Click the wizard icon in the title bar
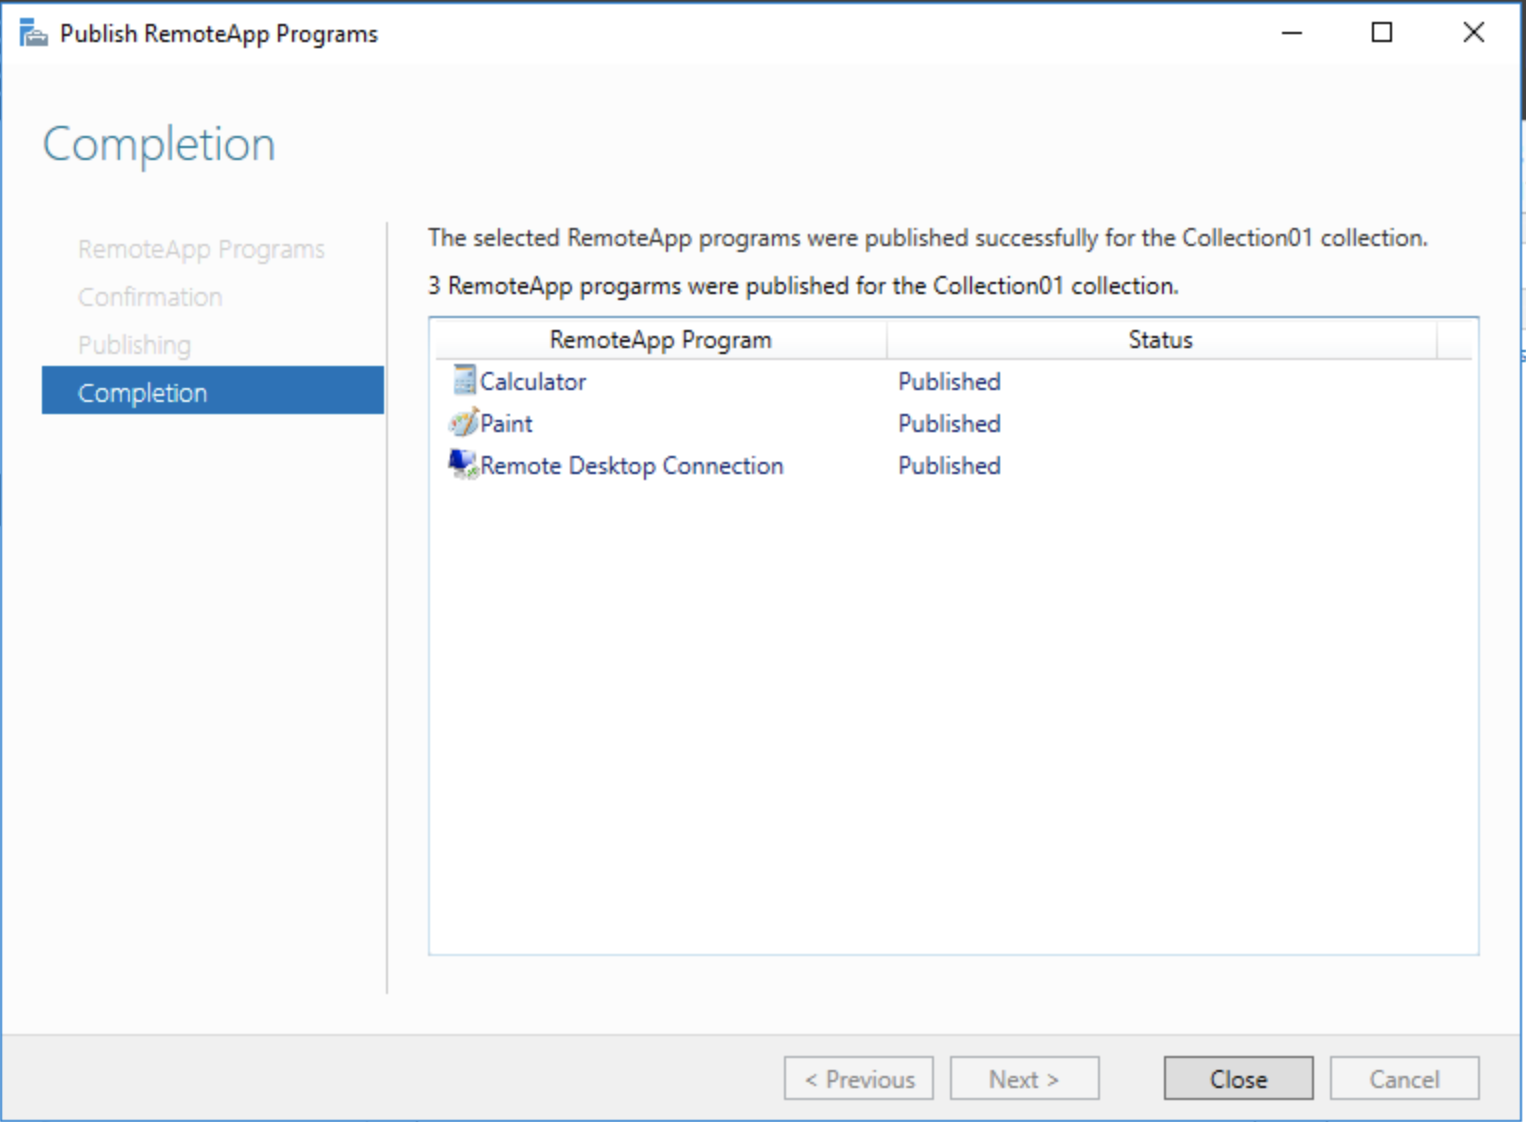This screenshot has width=1526, height=1122. click(x=33, y=34)
